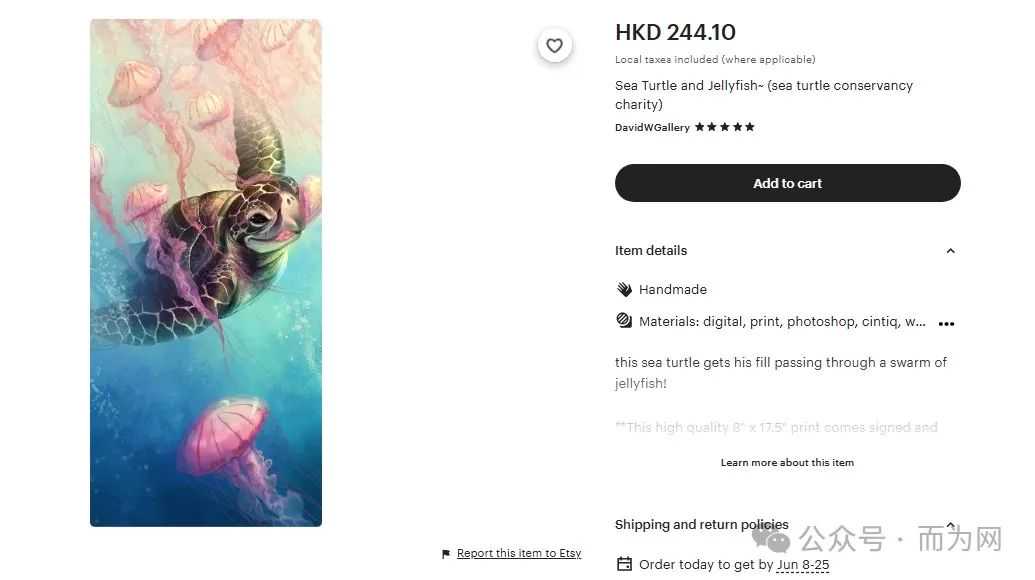Image resolution: width=1035 pixels, height=580 pixels.
Task: Click the Jun 8-25 delivery estimate
Action: [803, 565]
